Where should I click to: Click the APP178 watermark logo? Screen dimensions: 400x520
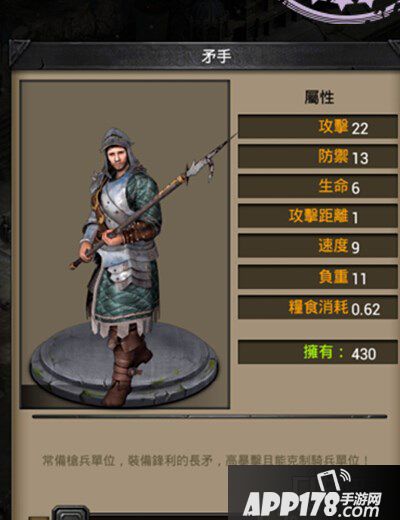[313, 498]
